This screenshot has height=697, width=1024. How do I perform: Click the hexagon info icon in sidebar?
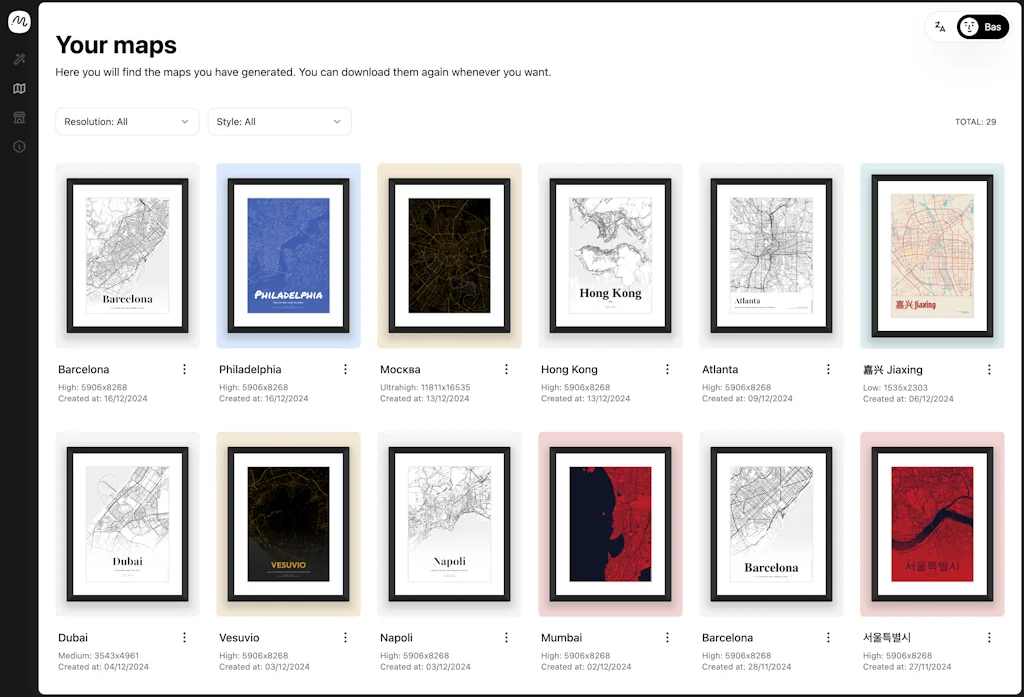click(x=19, y=147)
